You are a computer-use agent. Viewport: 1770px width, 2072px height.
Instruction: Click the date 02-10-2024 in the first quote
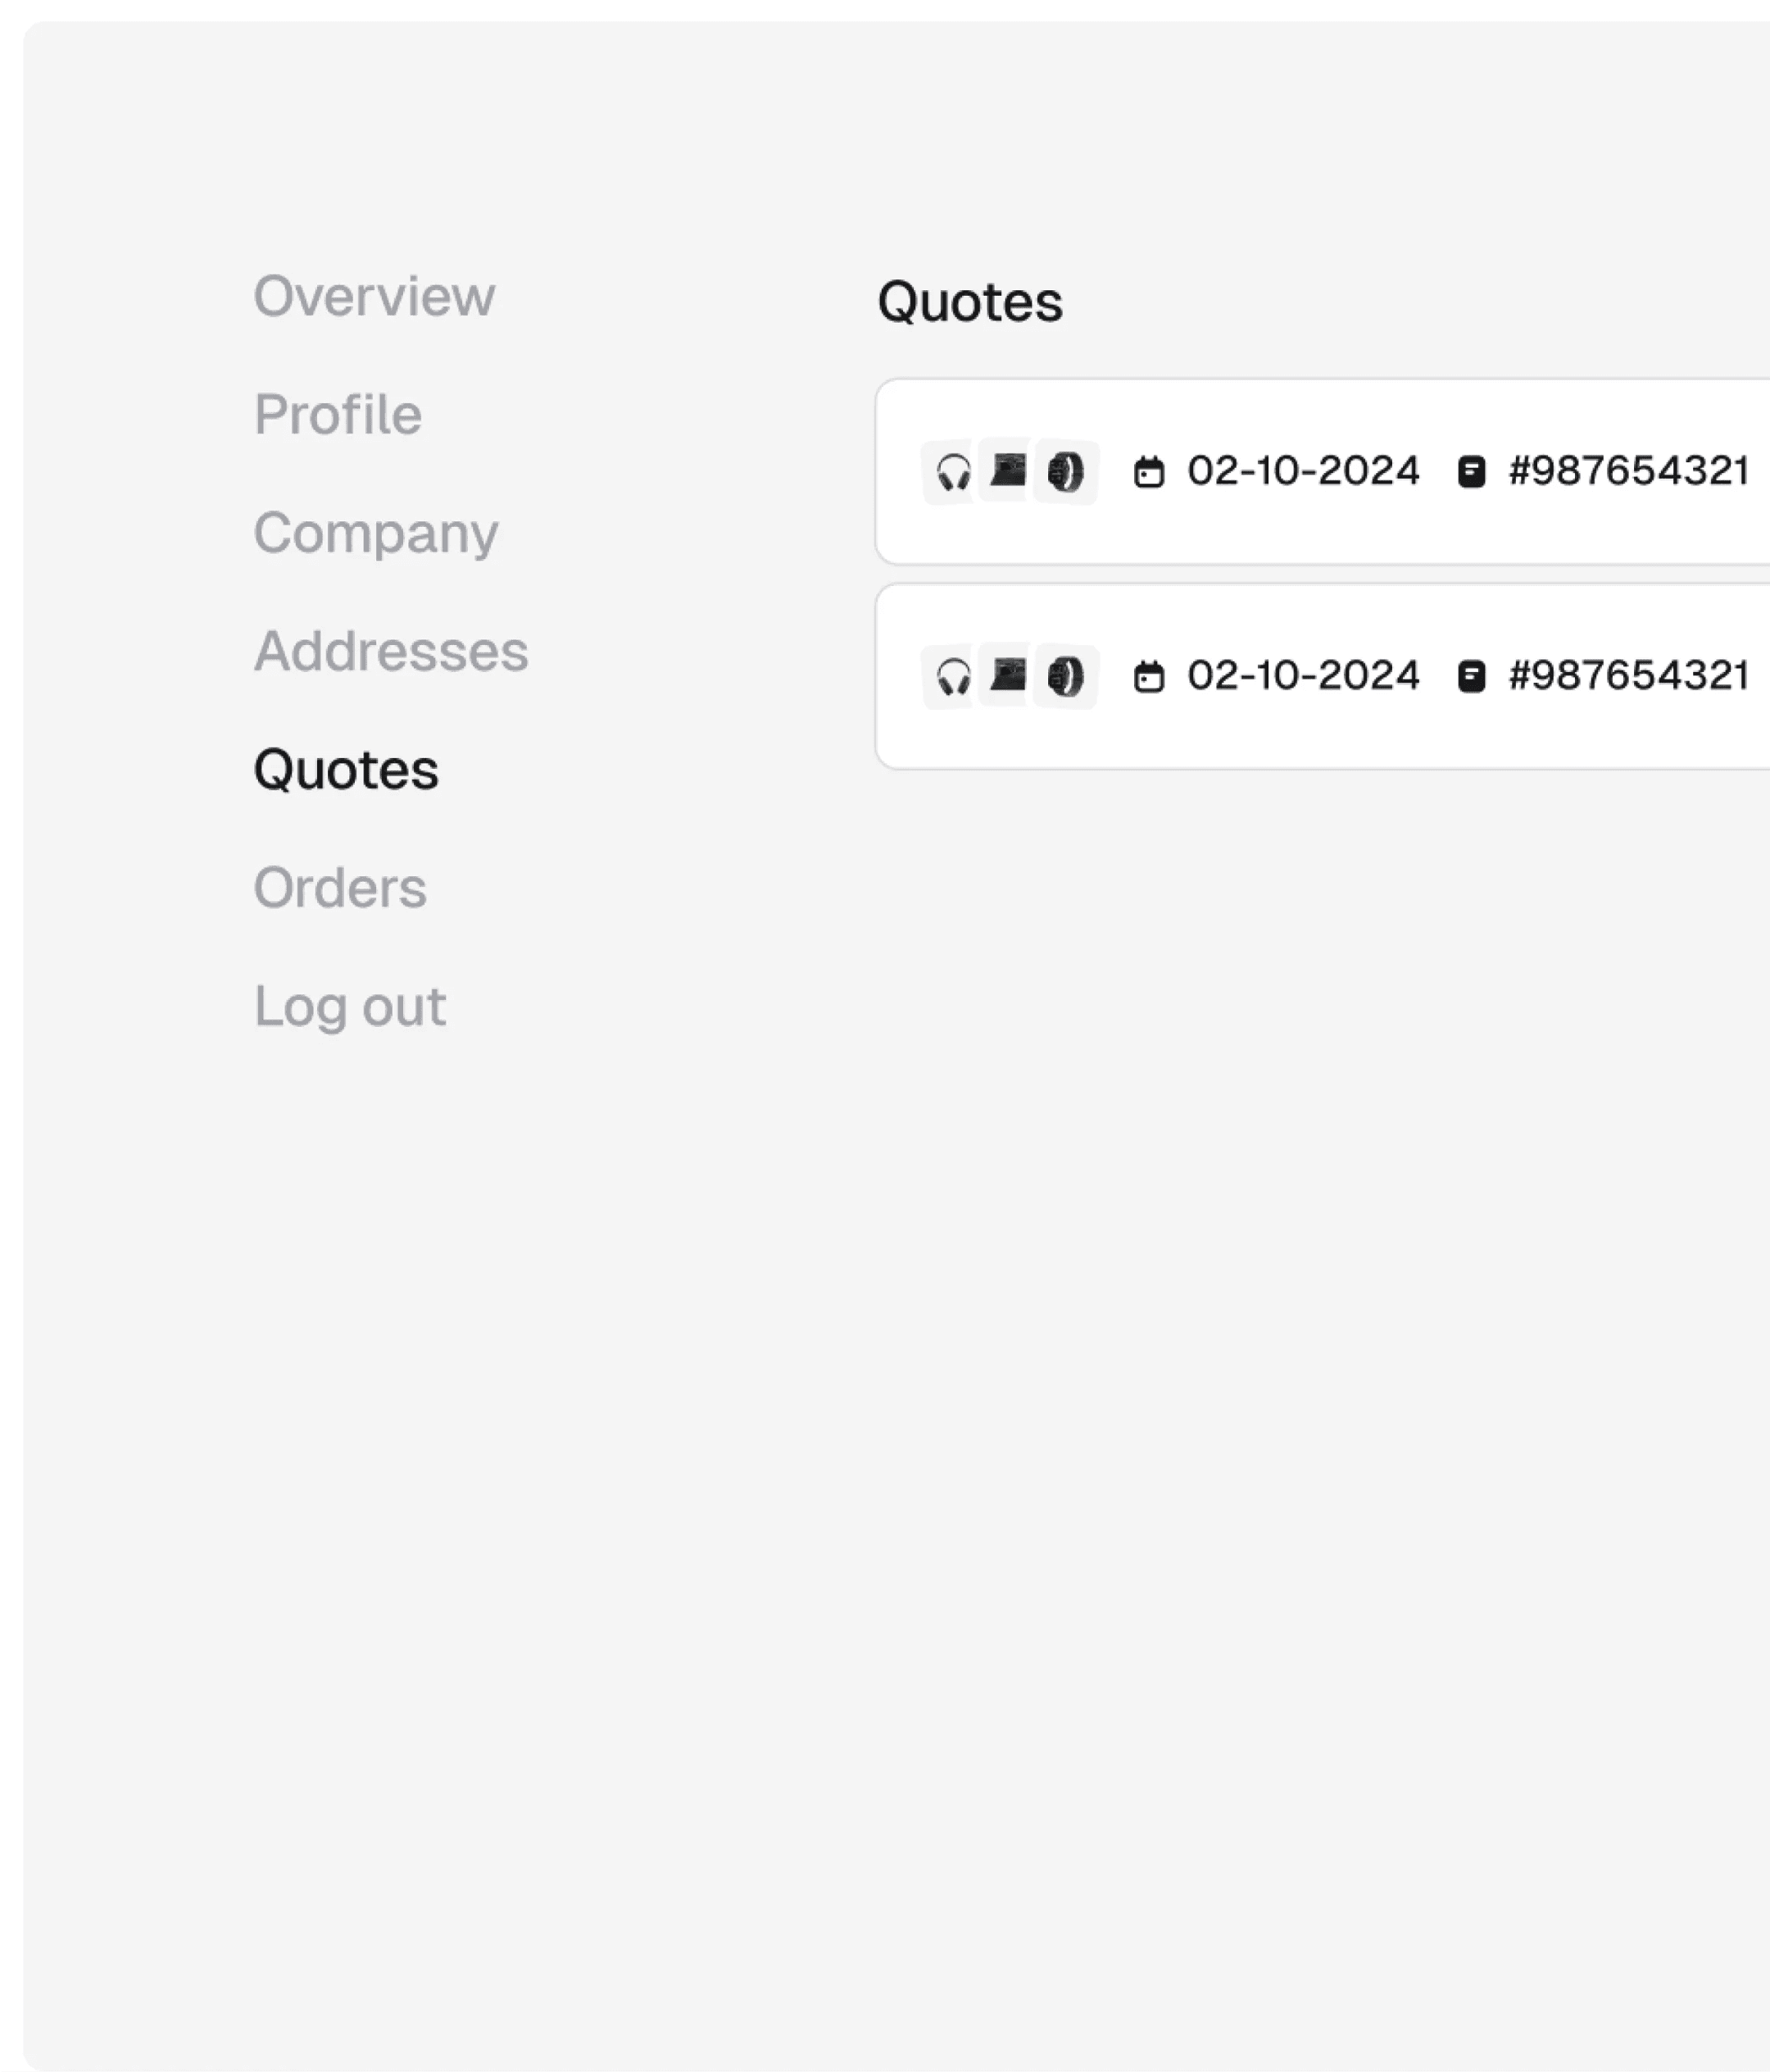pyautogui.click(x=1303, y=471)
